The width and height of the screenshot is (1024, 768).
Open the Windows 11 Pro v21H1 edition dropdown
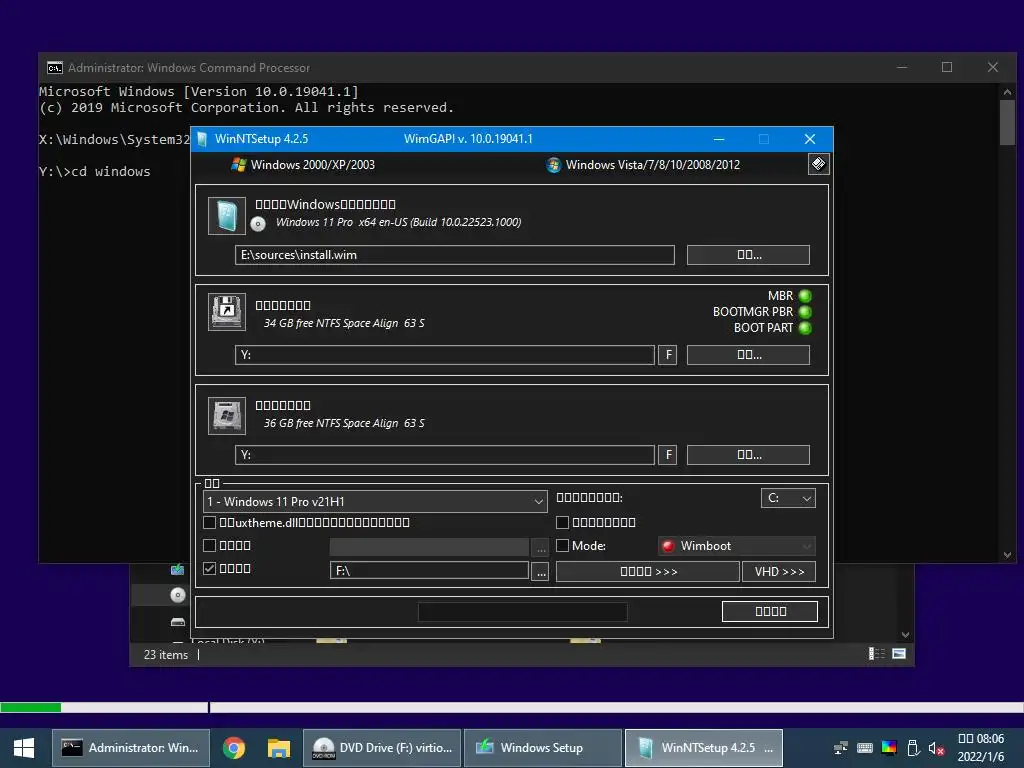375,502
